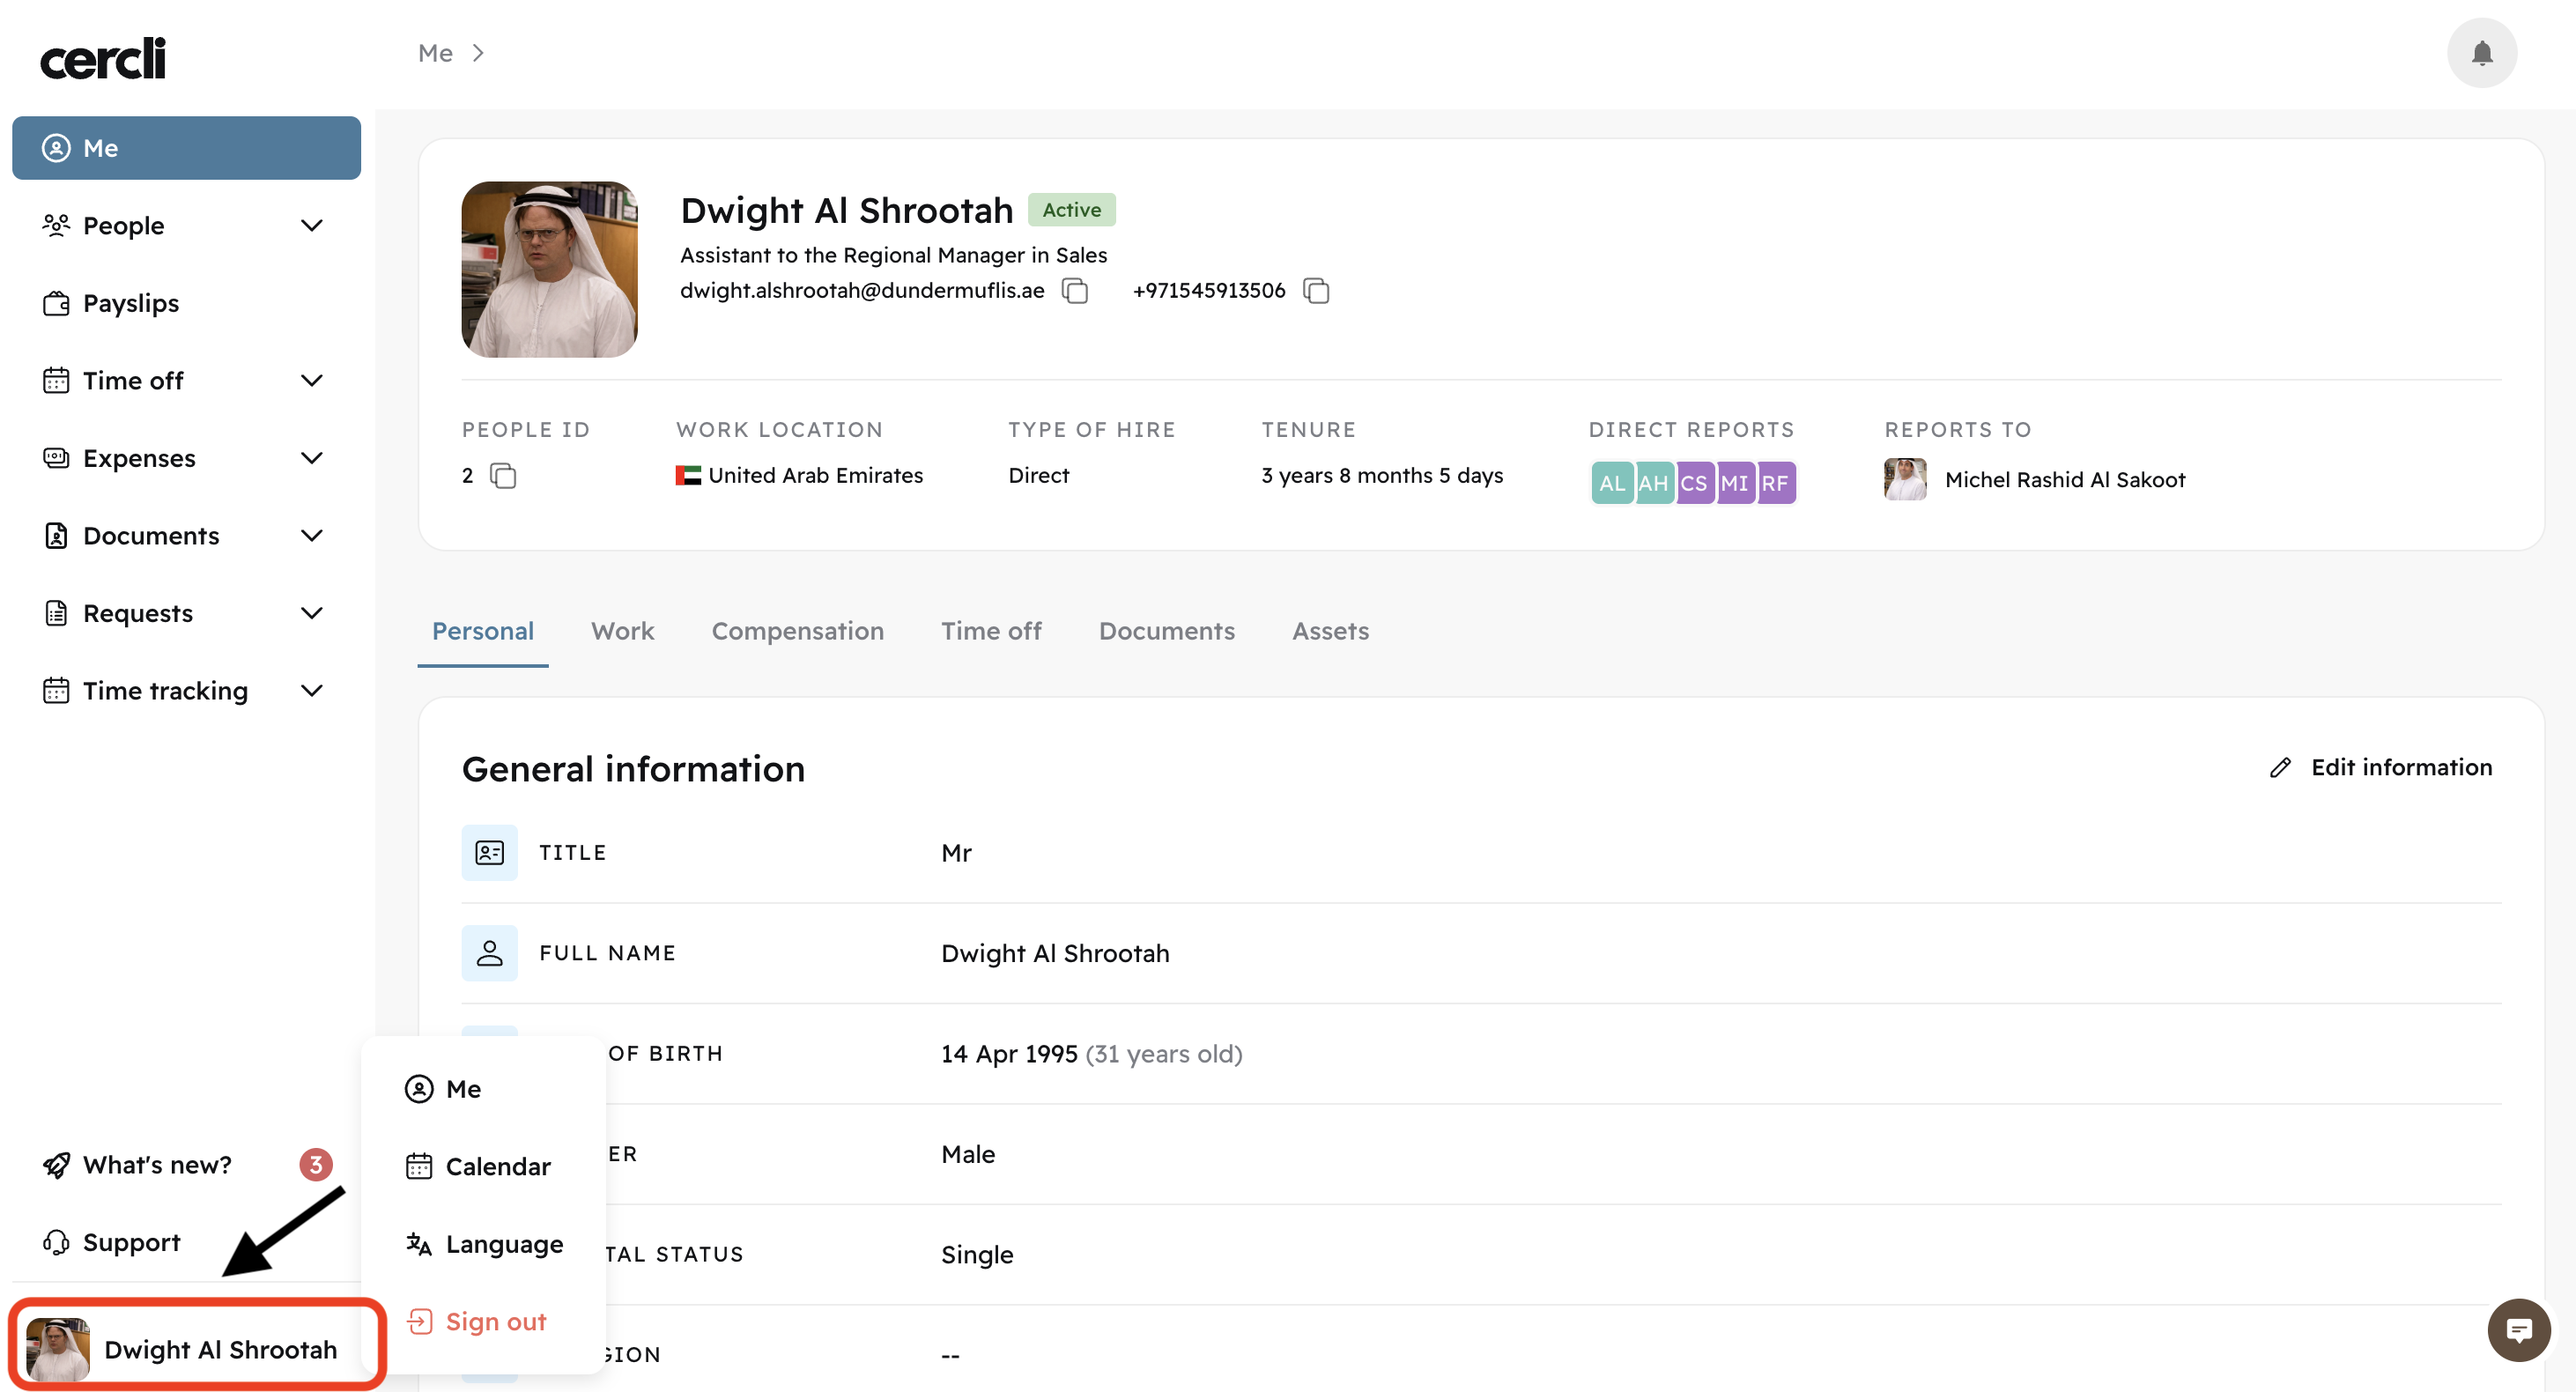Expand the Documents sidebar chevron
Screen dimensions: 2576x1392
coord(312,536)
